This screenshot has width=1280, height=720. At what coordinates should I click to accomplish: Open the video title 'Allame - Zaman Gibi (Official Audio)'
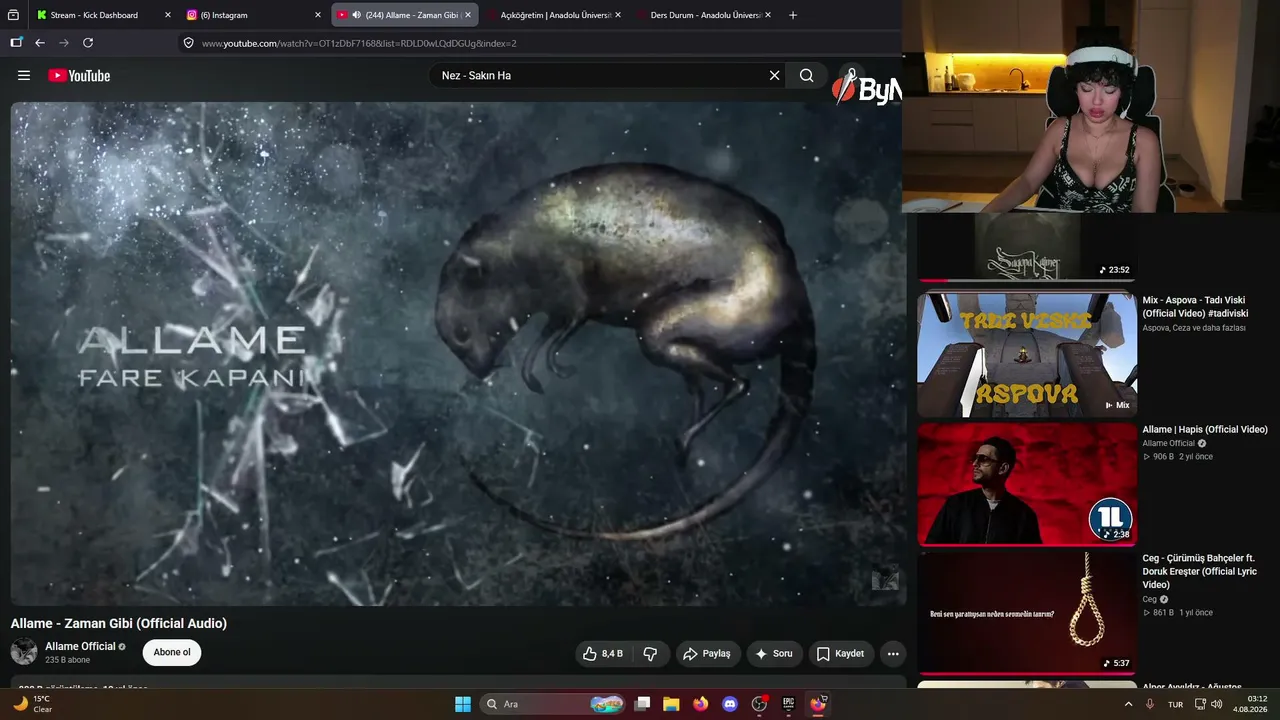pyautogui.click(x=119, y=623)
